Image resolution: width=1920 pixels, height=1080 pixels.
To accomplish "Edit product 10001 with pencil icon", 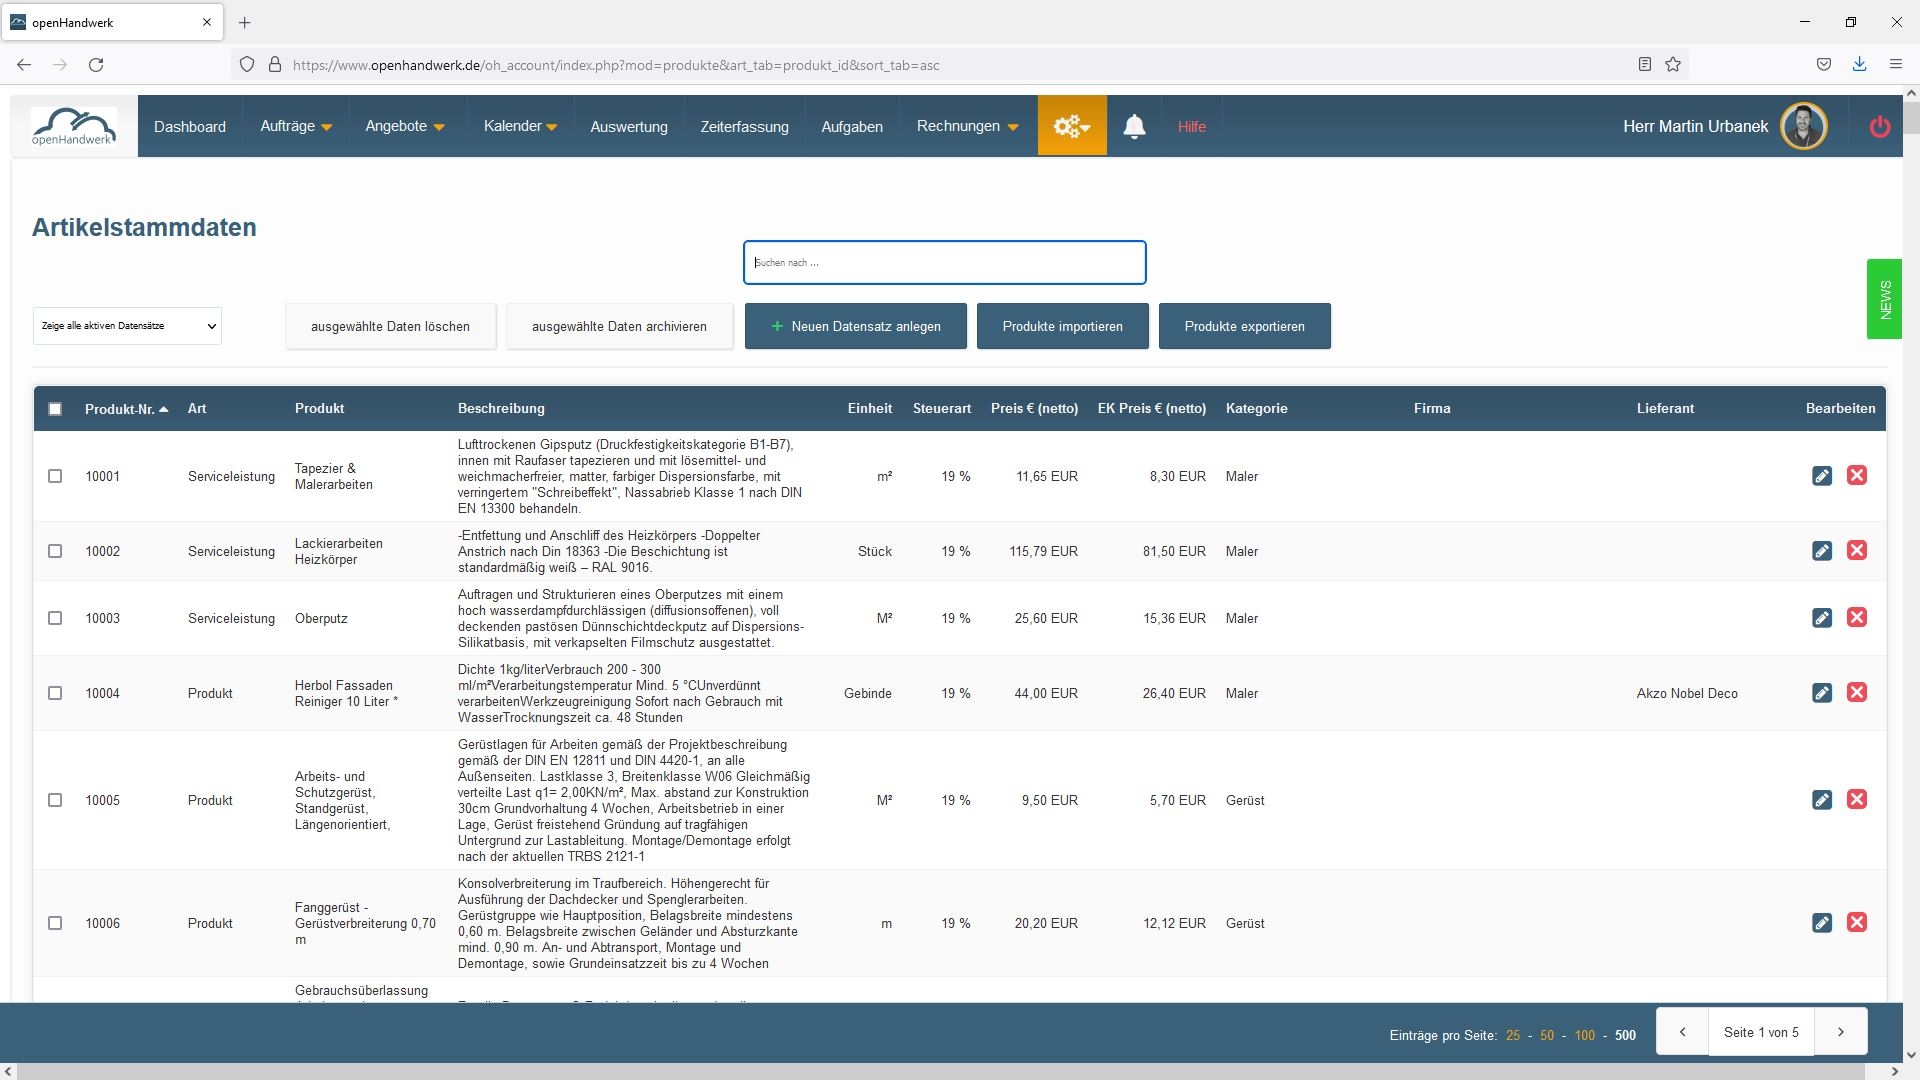I will pos(1822,476).
